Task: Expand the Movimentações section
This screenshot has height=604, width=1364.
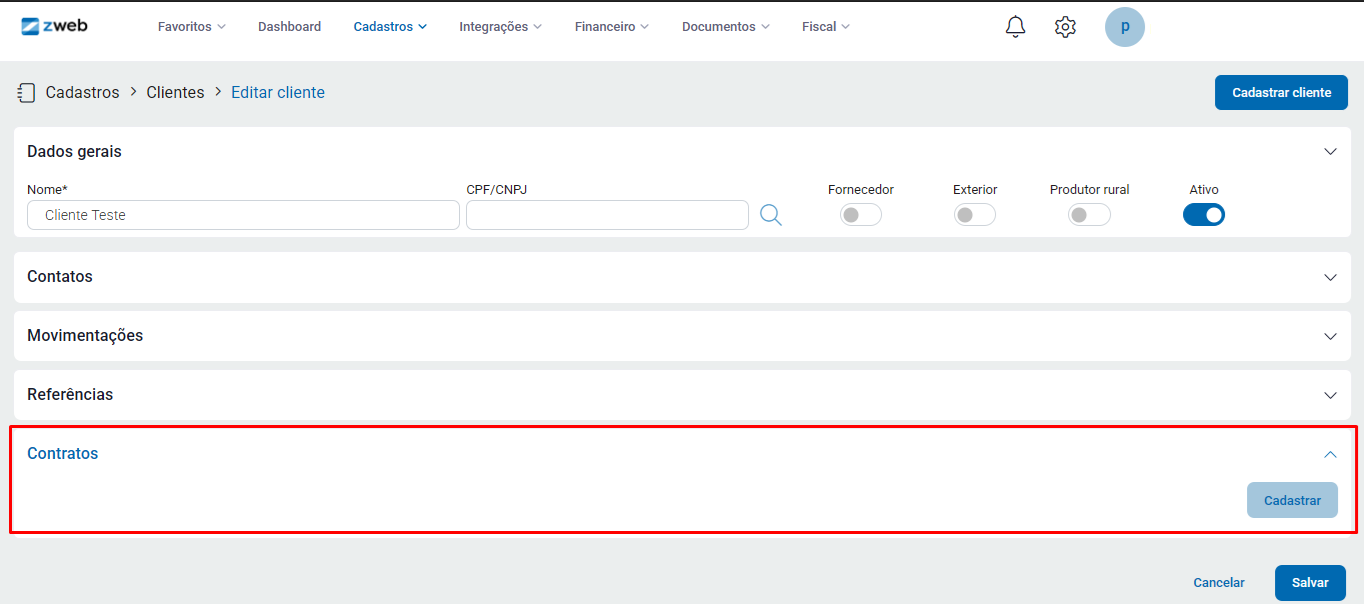Action: (1330, 336)
